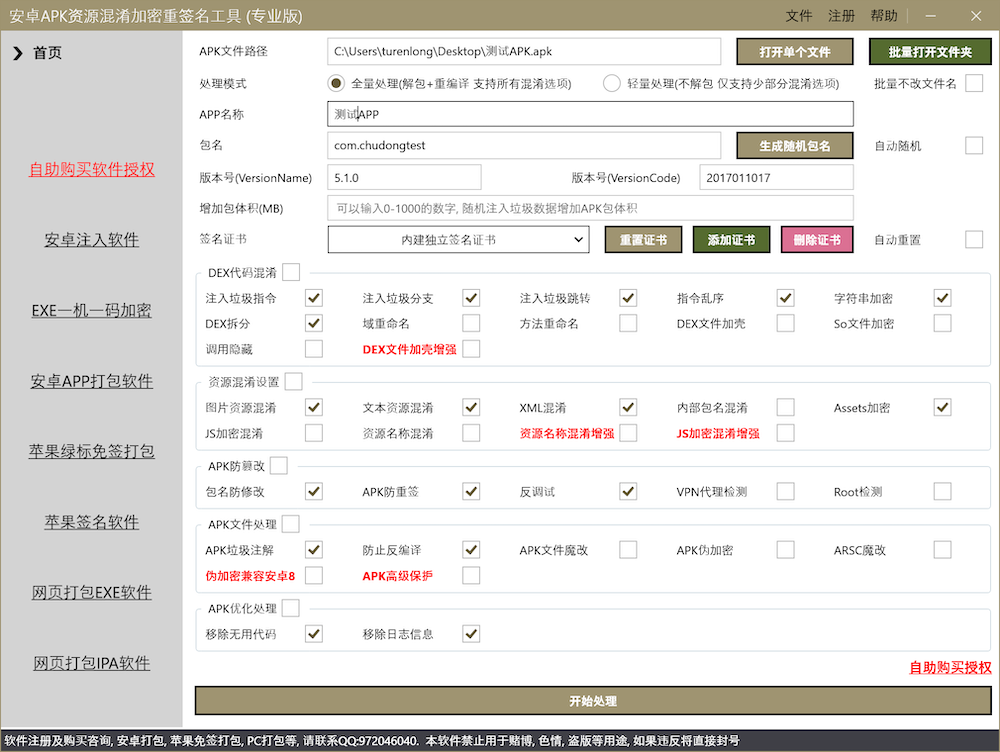Click the 开始处理 button
This screenshot has width=1000, height=752.
pyautogui.click(x=592, y=701)
